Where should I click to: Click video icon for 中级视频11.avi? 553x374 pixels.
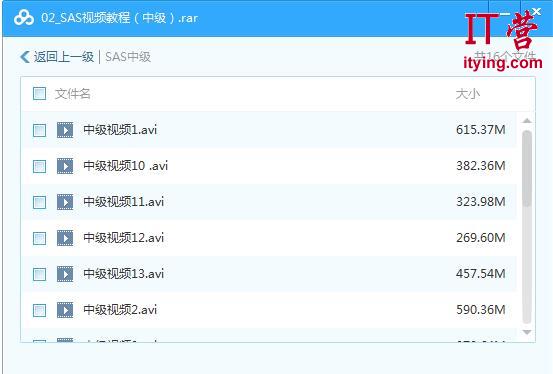65,202
